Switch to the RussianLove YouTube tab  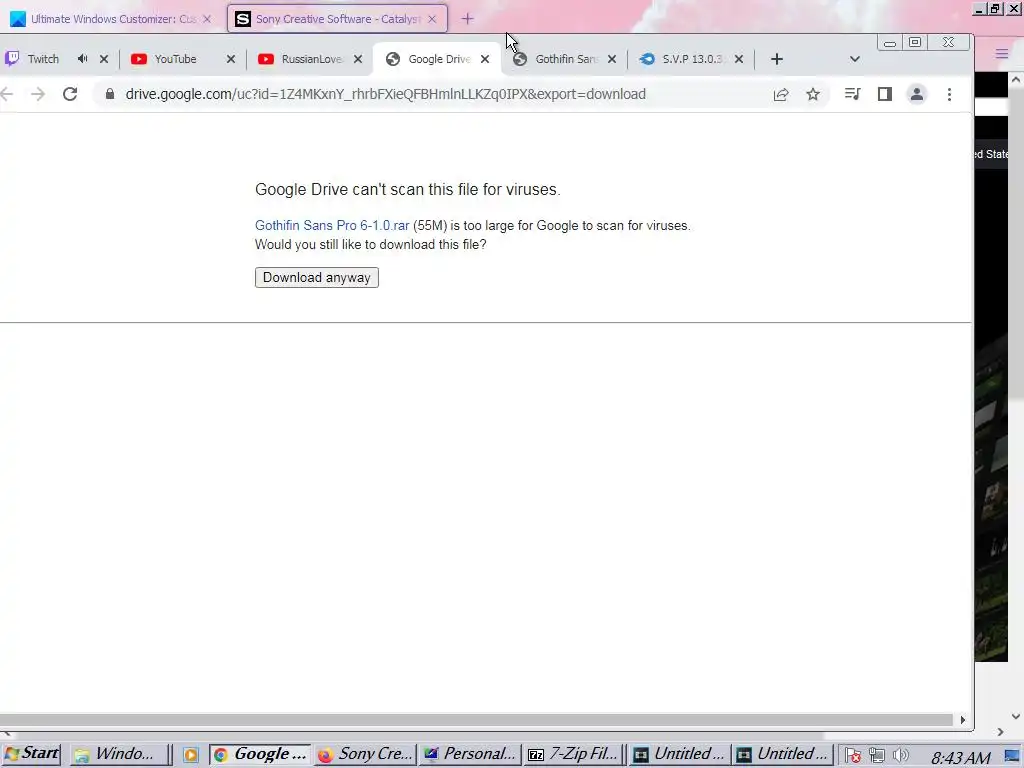[312, 59]
